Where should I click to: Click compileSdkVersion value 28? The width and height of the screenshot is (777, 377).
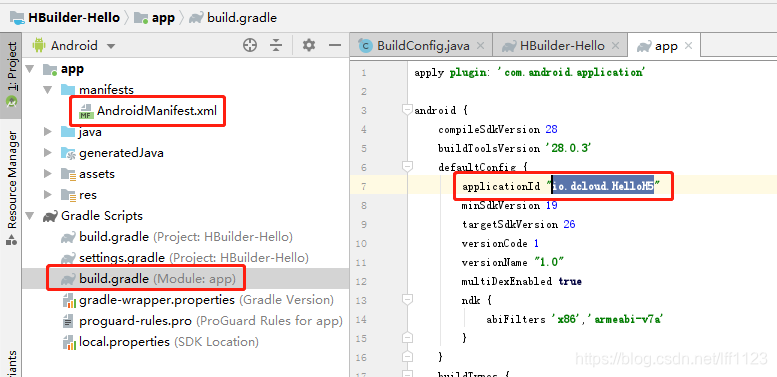coord(552,129)
